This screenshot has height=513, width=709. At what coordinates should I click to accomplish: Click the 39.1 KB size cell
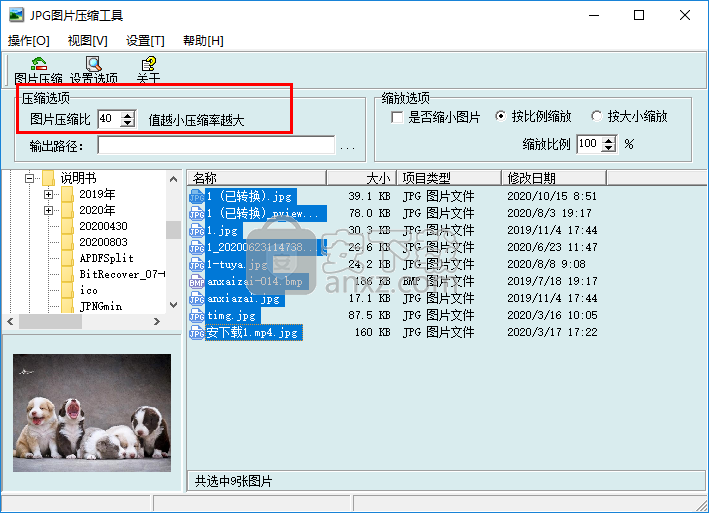(369, 196)
